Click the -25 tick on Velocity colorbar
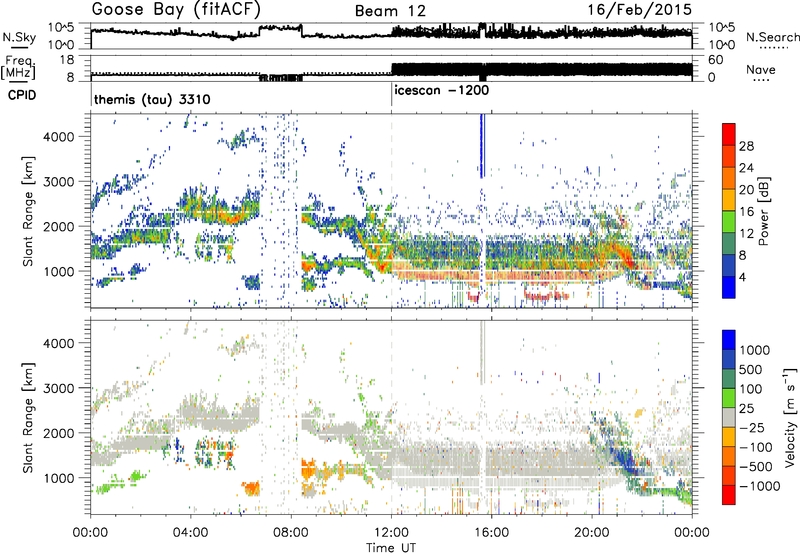This screenshot has height=554, width=800. click(x=752, y=428)
